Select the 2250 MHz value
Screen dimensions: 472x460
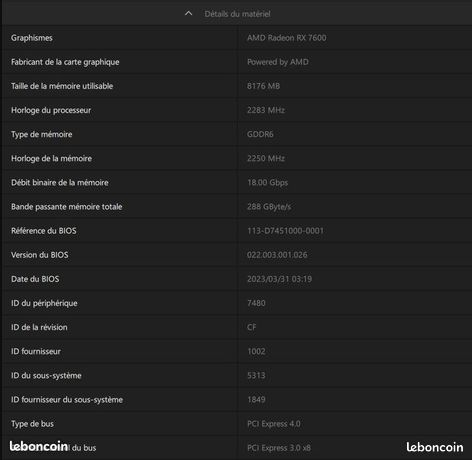(266, 158)
